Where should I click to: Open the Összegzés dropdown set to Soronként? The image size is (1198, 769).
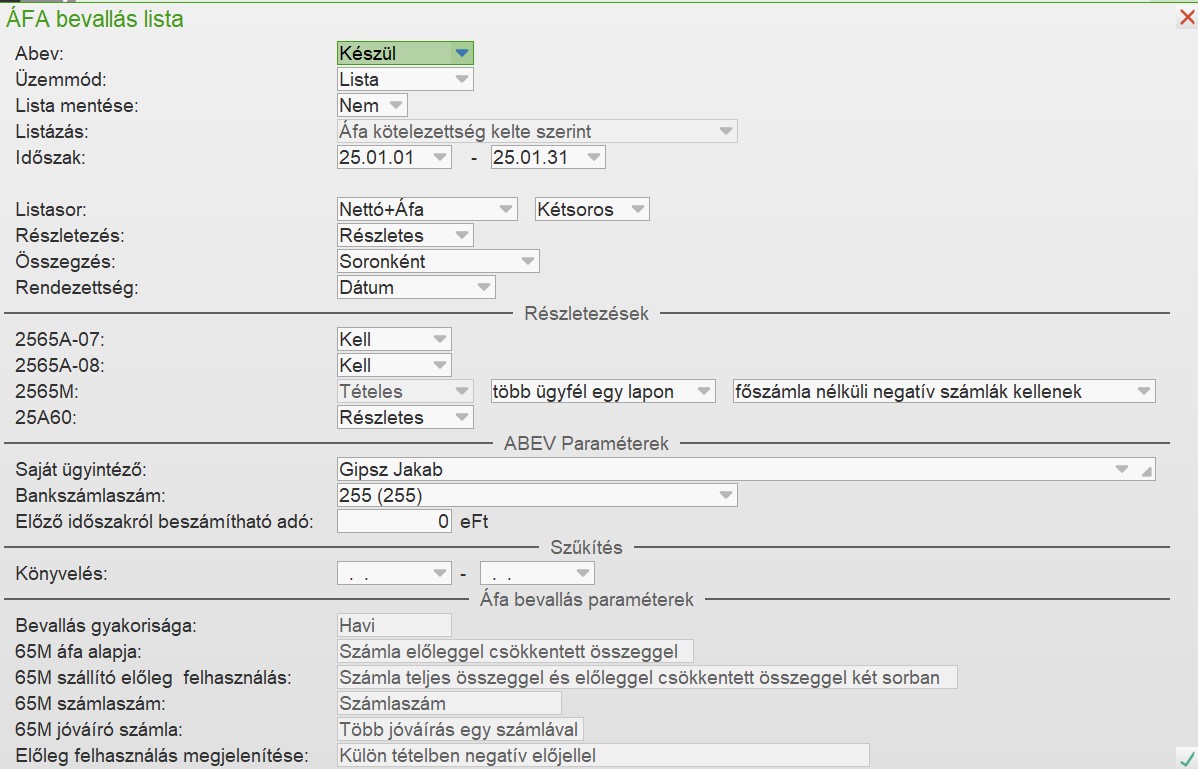438,261
